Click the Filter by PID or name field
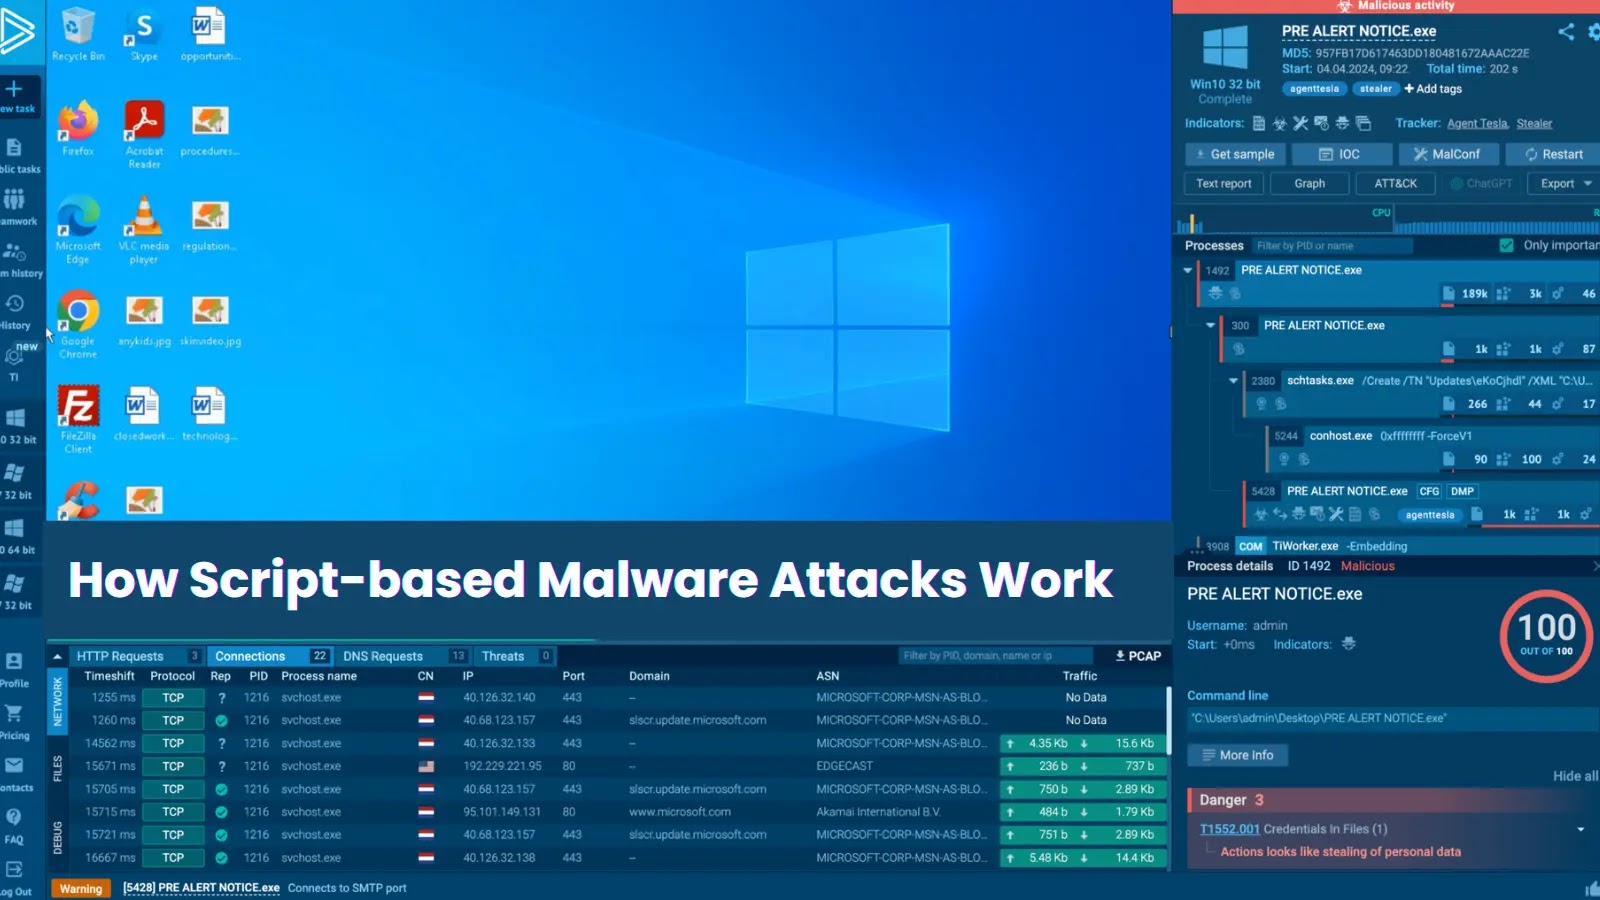Image resolution: width=1600 pixels, height=900 pixels. [x=1330, y=245]
